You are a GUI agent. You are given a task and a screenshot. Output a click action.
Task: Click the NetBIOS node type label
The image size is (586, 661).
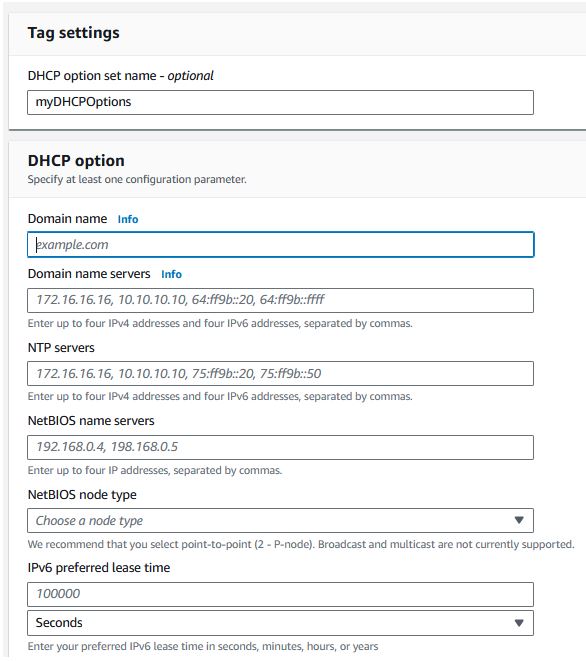pyautogui.click(x=82, y=494)
